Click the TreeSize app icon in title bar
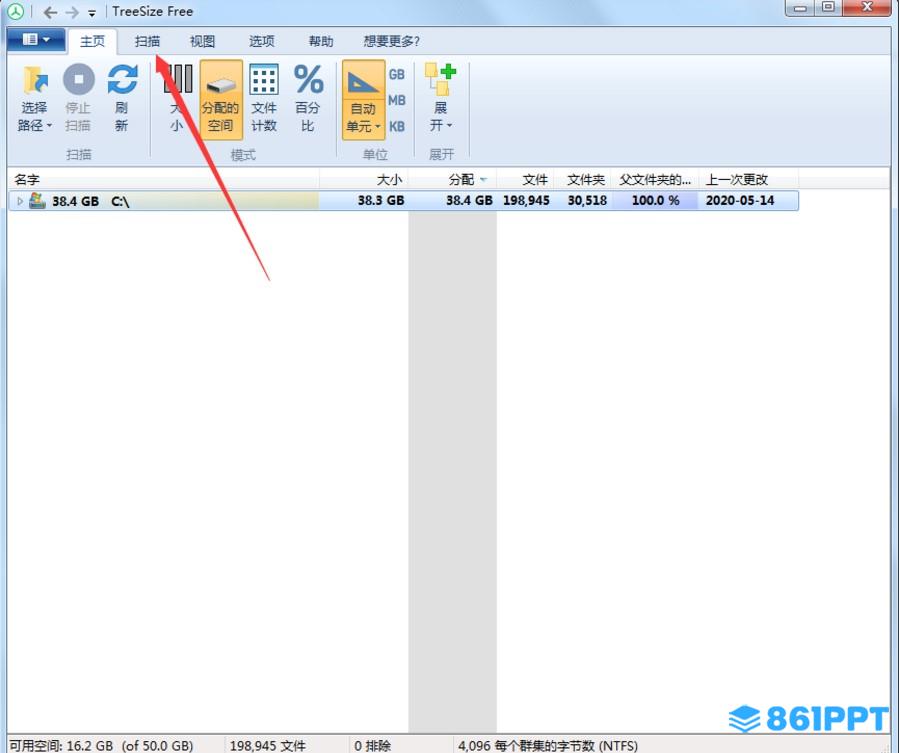Viewport: 899px width, 753px height. click(15, 11)
